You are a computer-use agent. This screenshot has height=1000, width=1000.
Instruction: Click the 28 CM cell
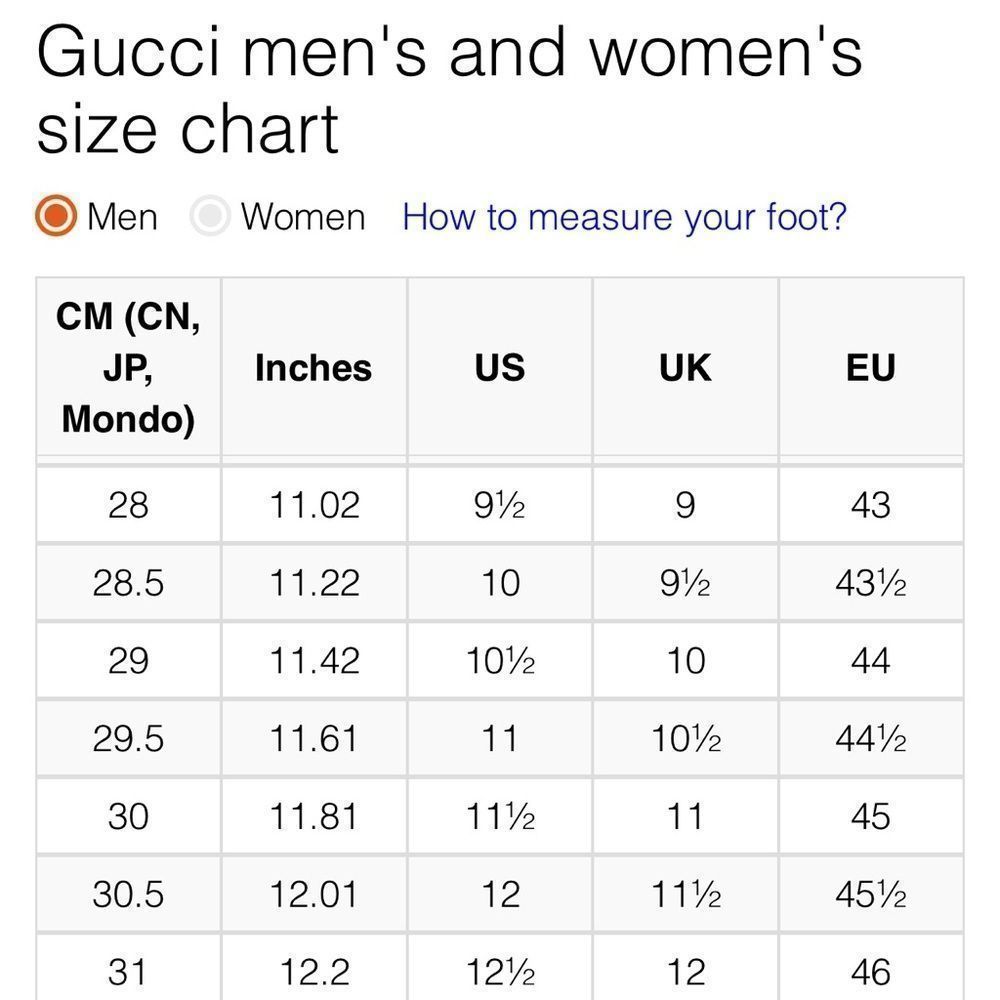128,505
